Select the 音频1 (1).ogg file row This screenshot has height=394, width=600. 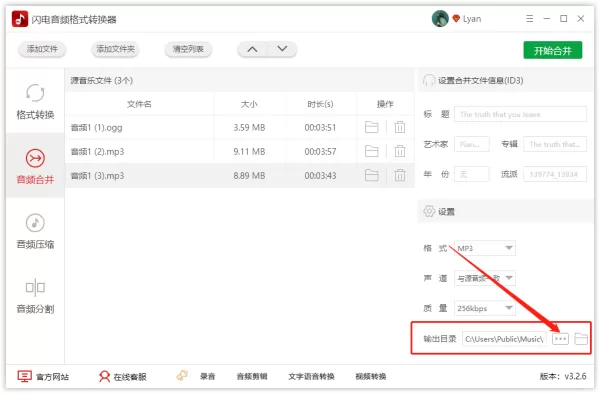point(240,127)
